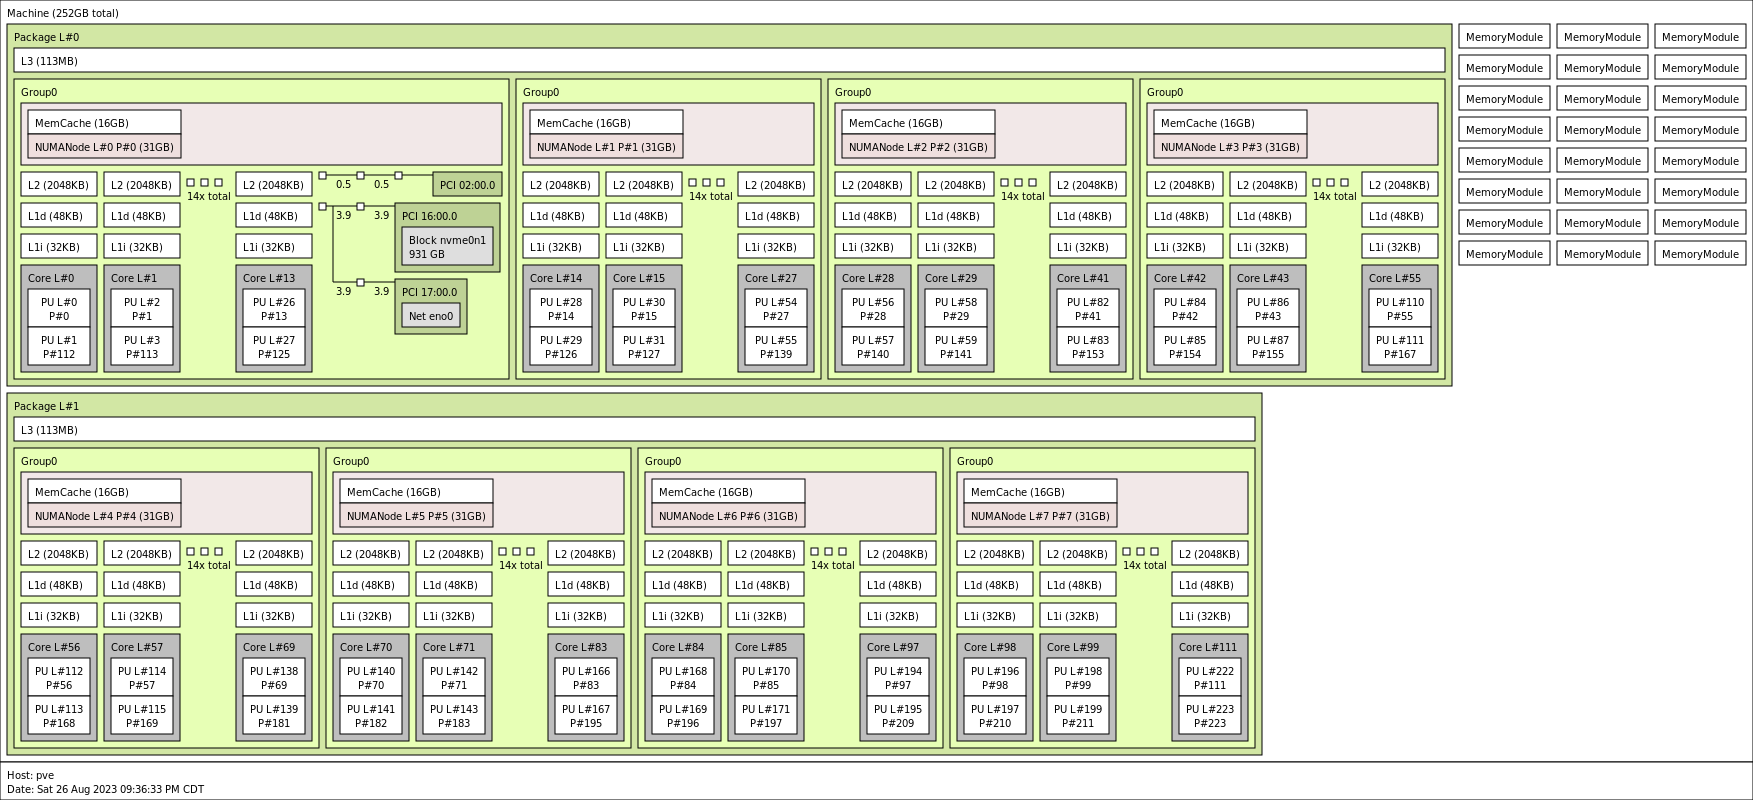
Task: Click processing unit PU L#54 P#27
Action: click(776, 309)
